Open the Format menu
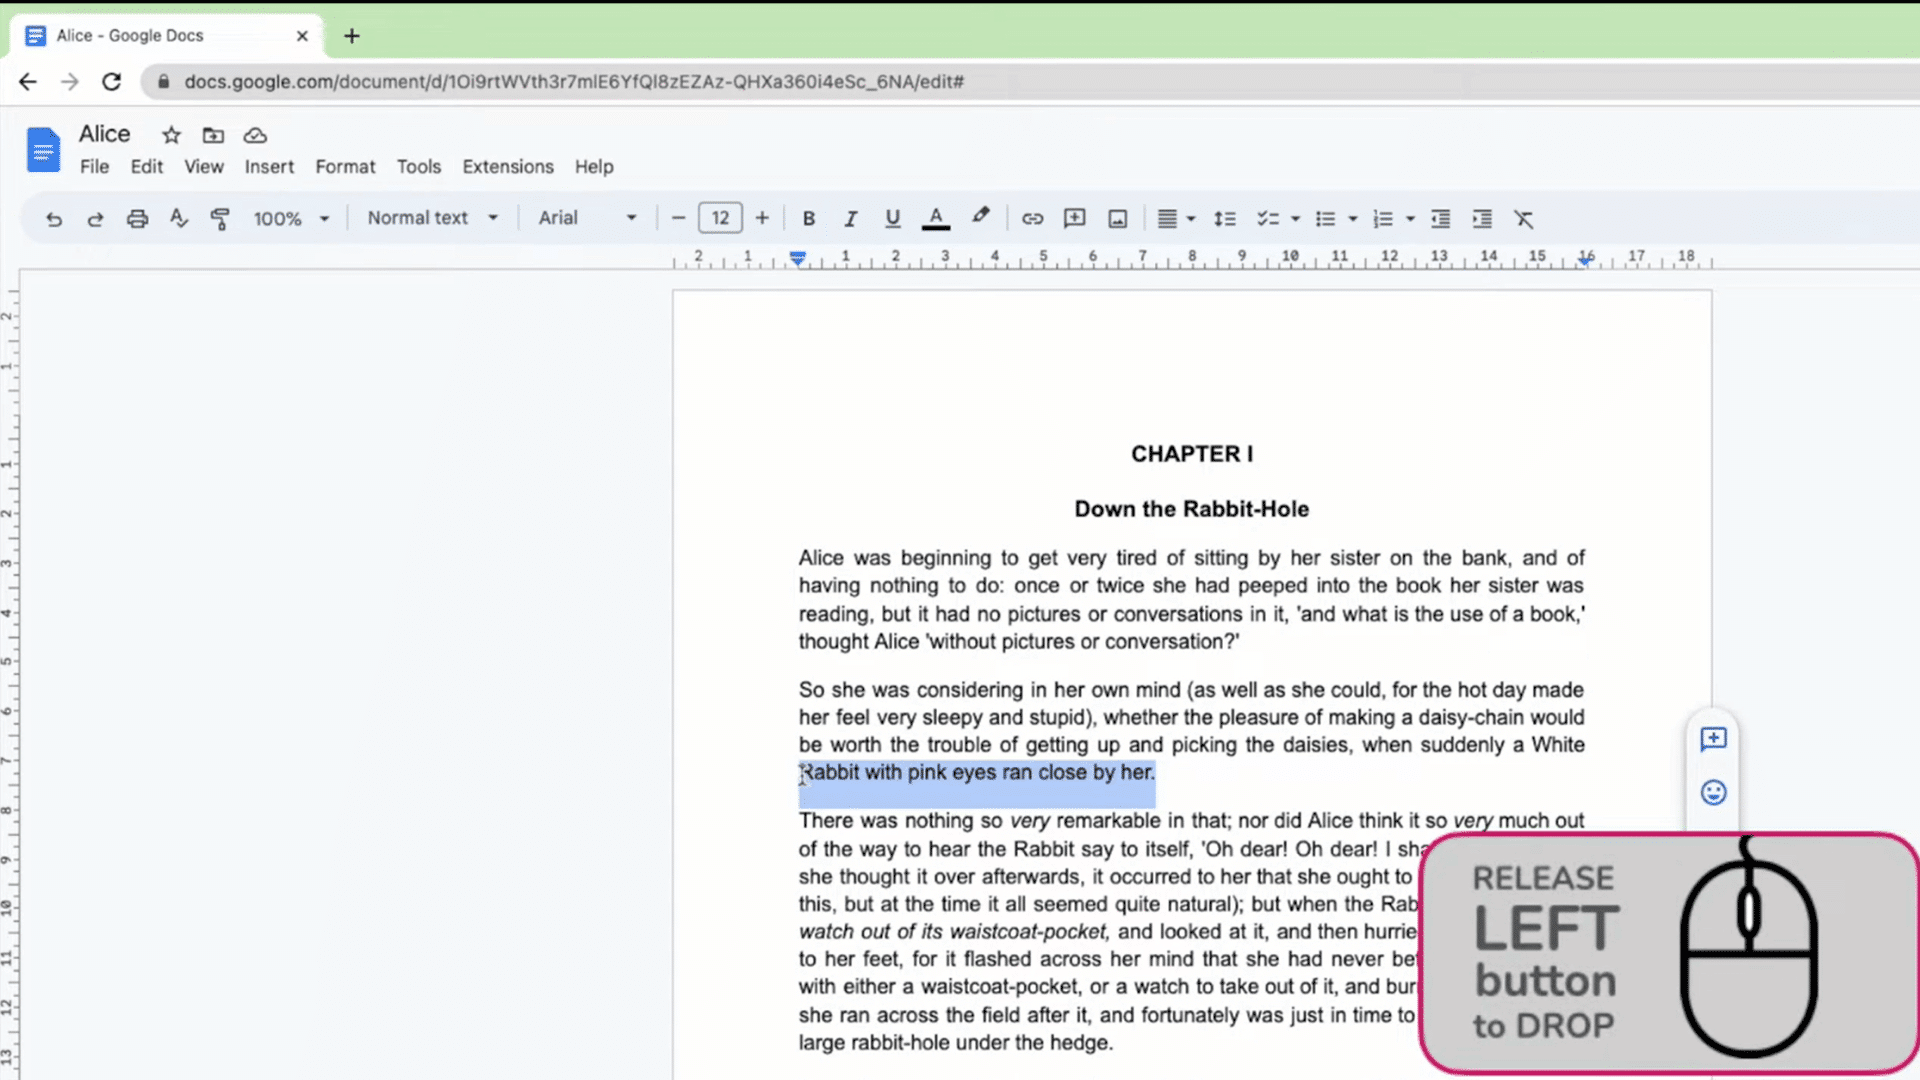 click(345, 167)
